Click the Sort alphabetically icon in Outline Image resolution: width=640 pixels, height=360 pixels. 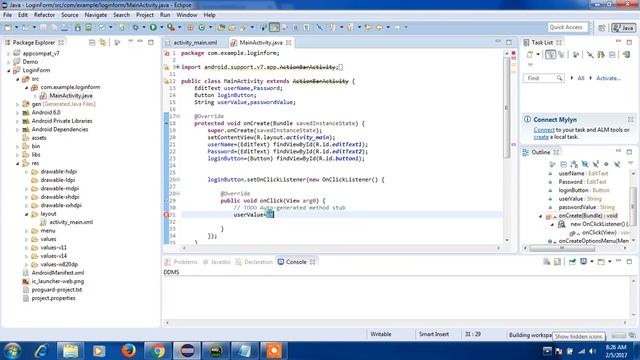[x=574, y=164]
